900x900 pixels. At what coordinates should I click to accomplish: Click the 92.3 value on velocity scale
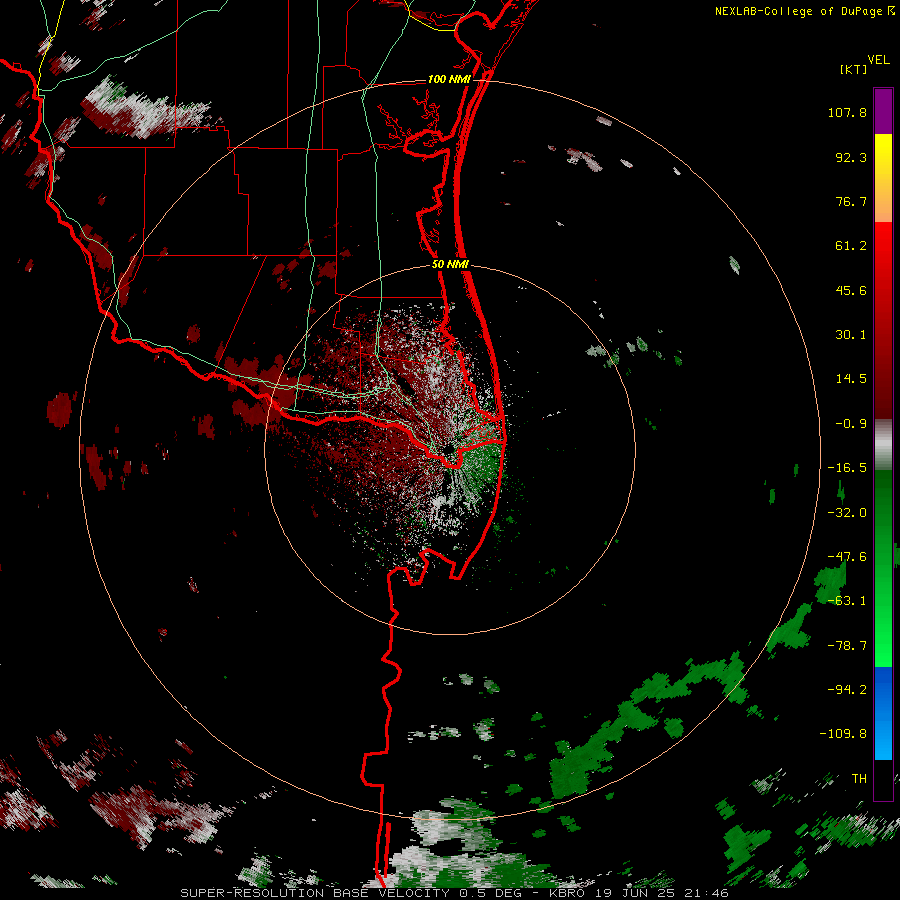[x=851, y=157]
